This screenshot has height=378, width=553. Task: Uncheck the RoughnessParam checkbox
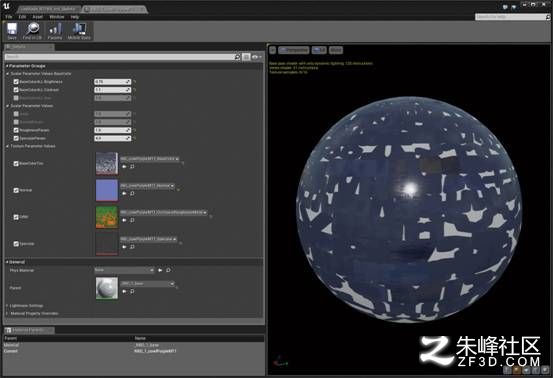click(16, 130)
